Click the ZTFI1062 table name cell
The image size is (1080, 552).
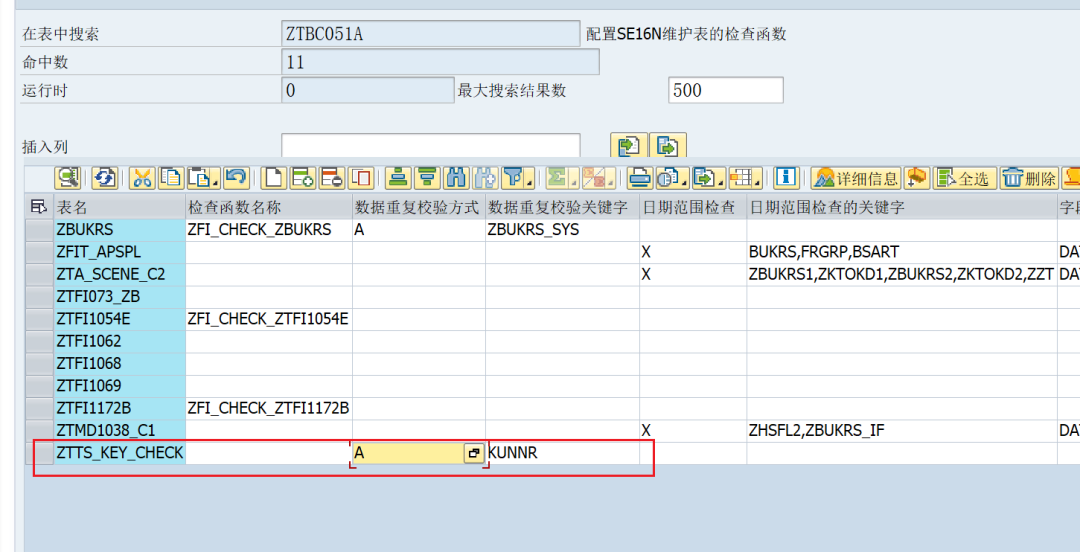pos(120,341)
